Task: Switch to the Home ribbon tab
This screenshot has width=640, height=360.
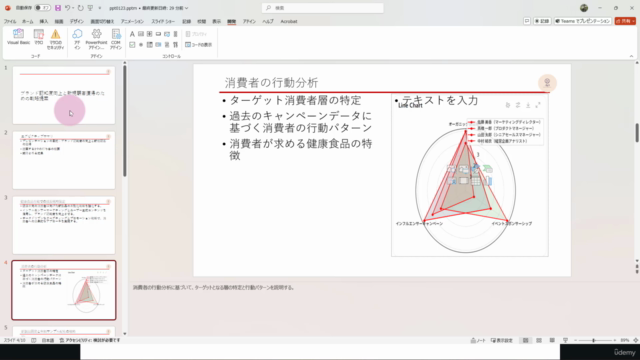Action: tap(28, 21)
